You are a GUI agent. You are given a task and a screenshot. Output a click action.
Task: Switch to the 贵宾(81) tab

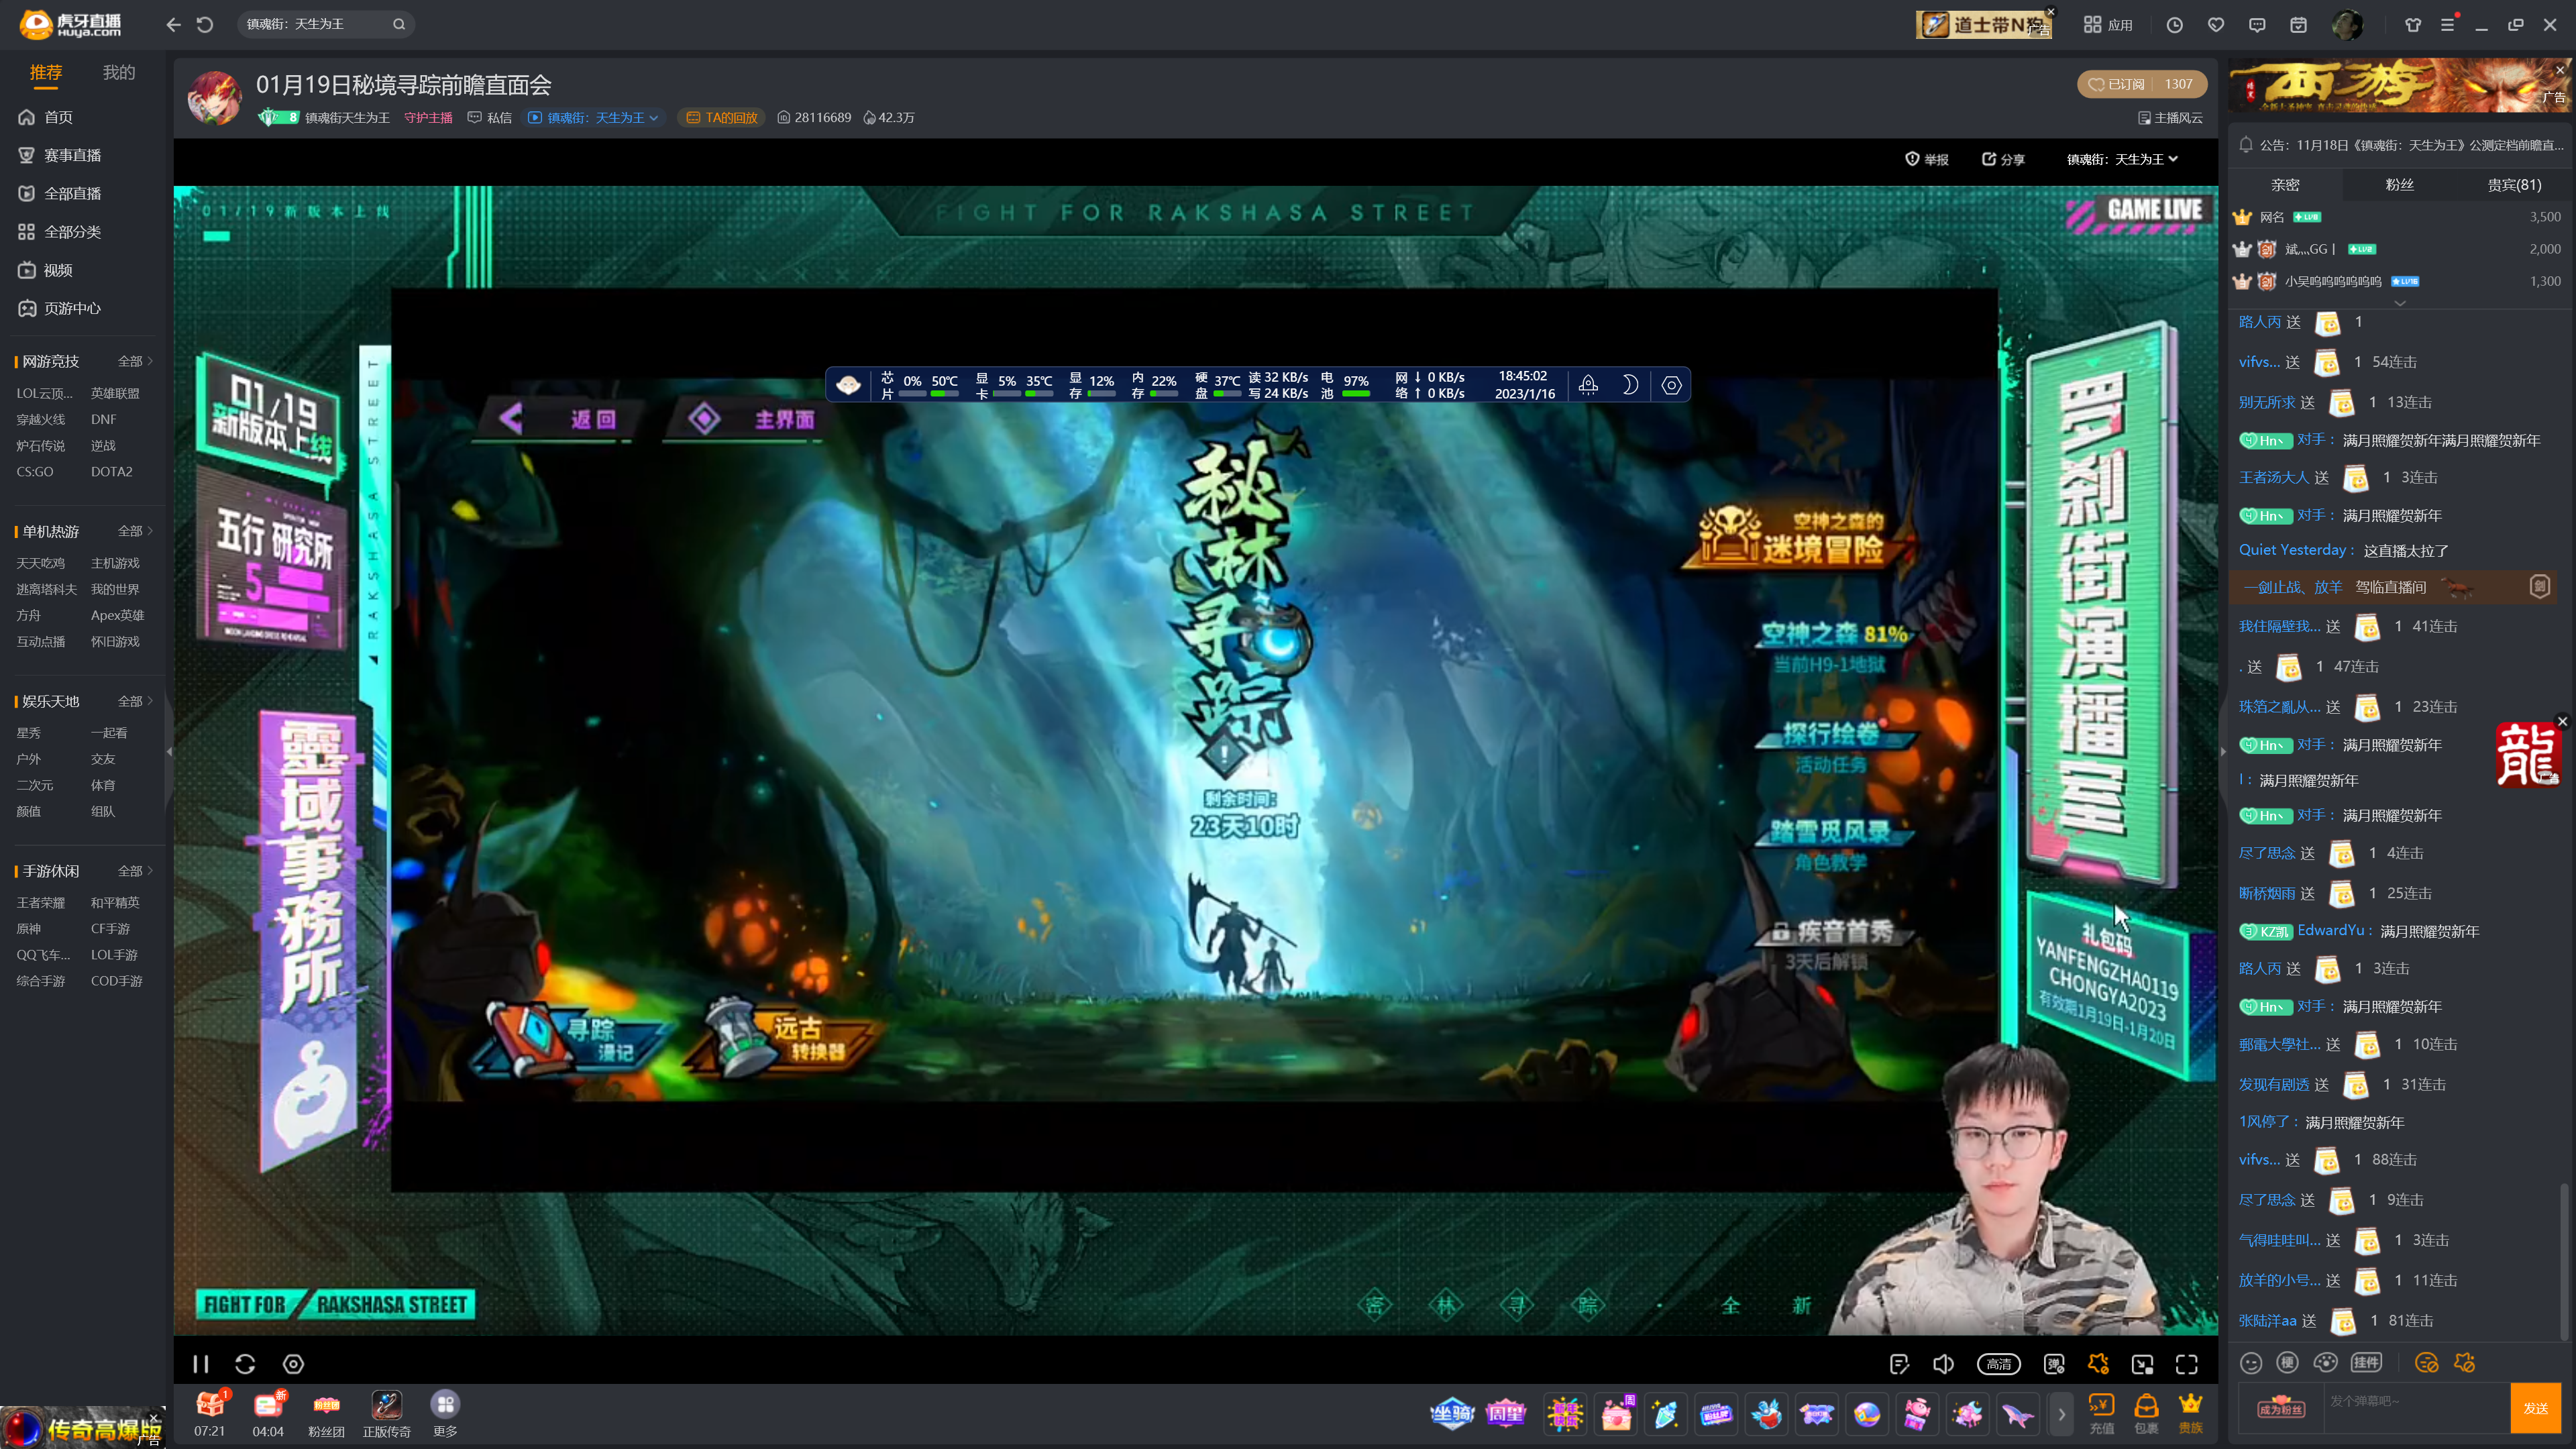(2514, 185)
